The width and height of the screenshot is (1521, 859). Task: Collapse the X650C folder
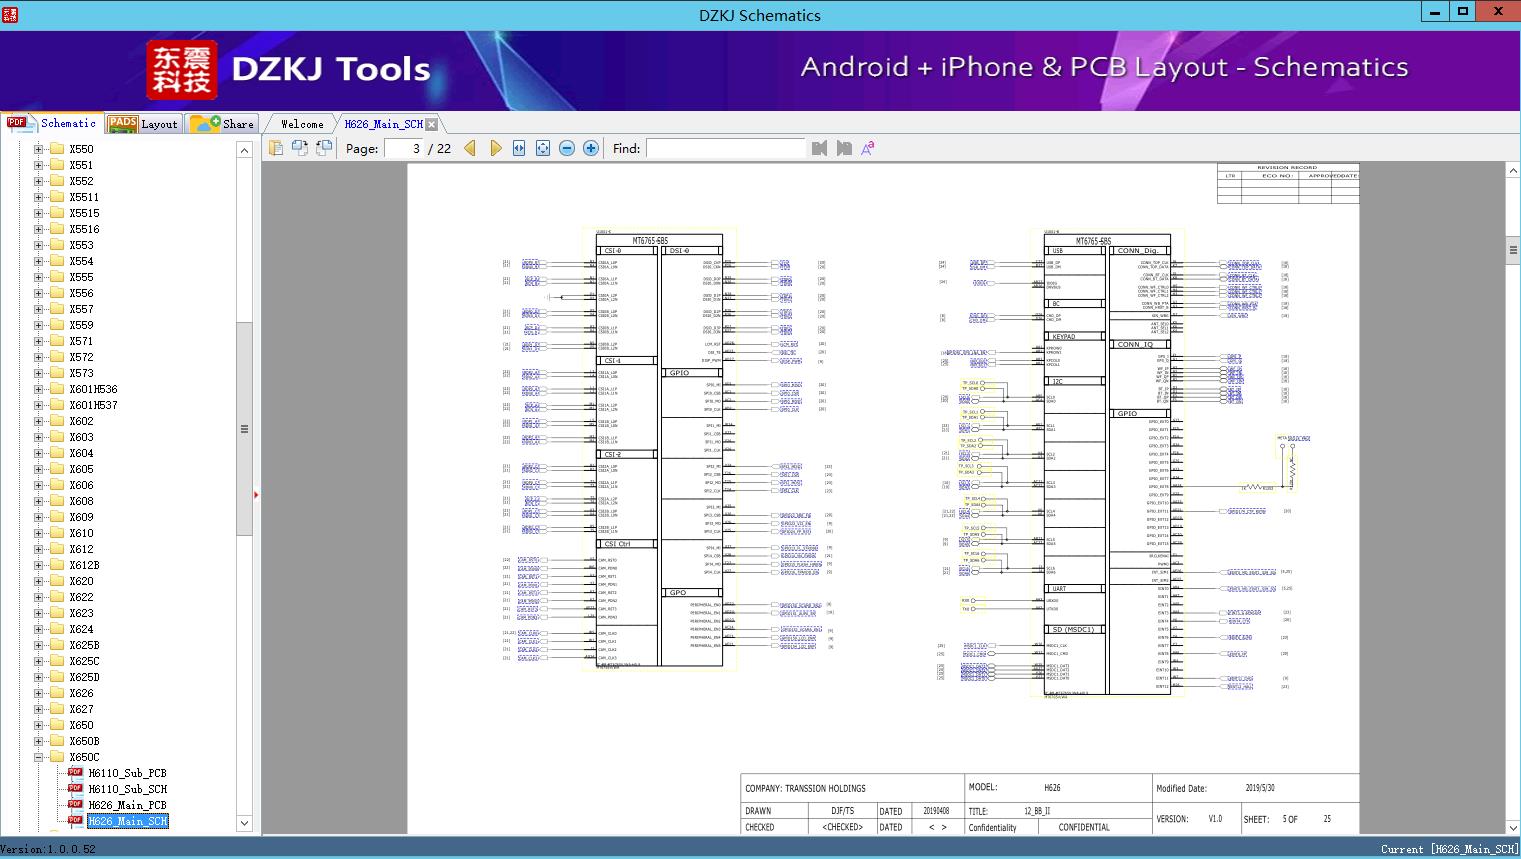click(39, 757)
